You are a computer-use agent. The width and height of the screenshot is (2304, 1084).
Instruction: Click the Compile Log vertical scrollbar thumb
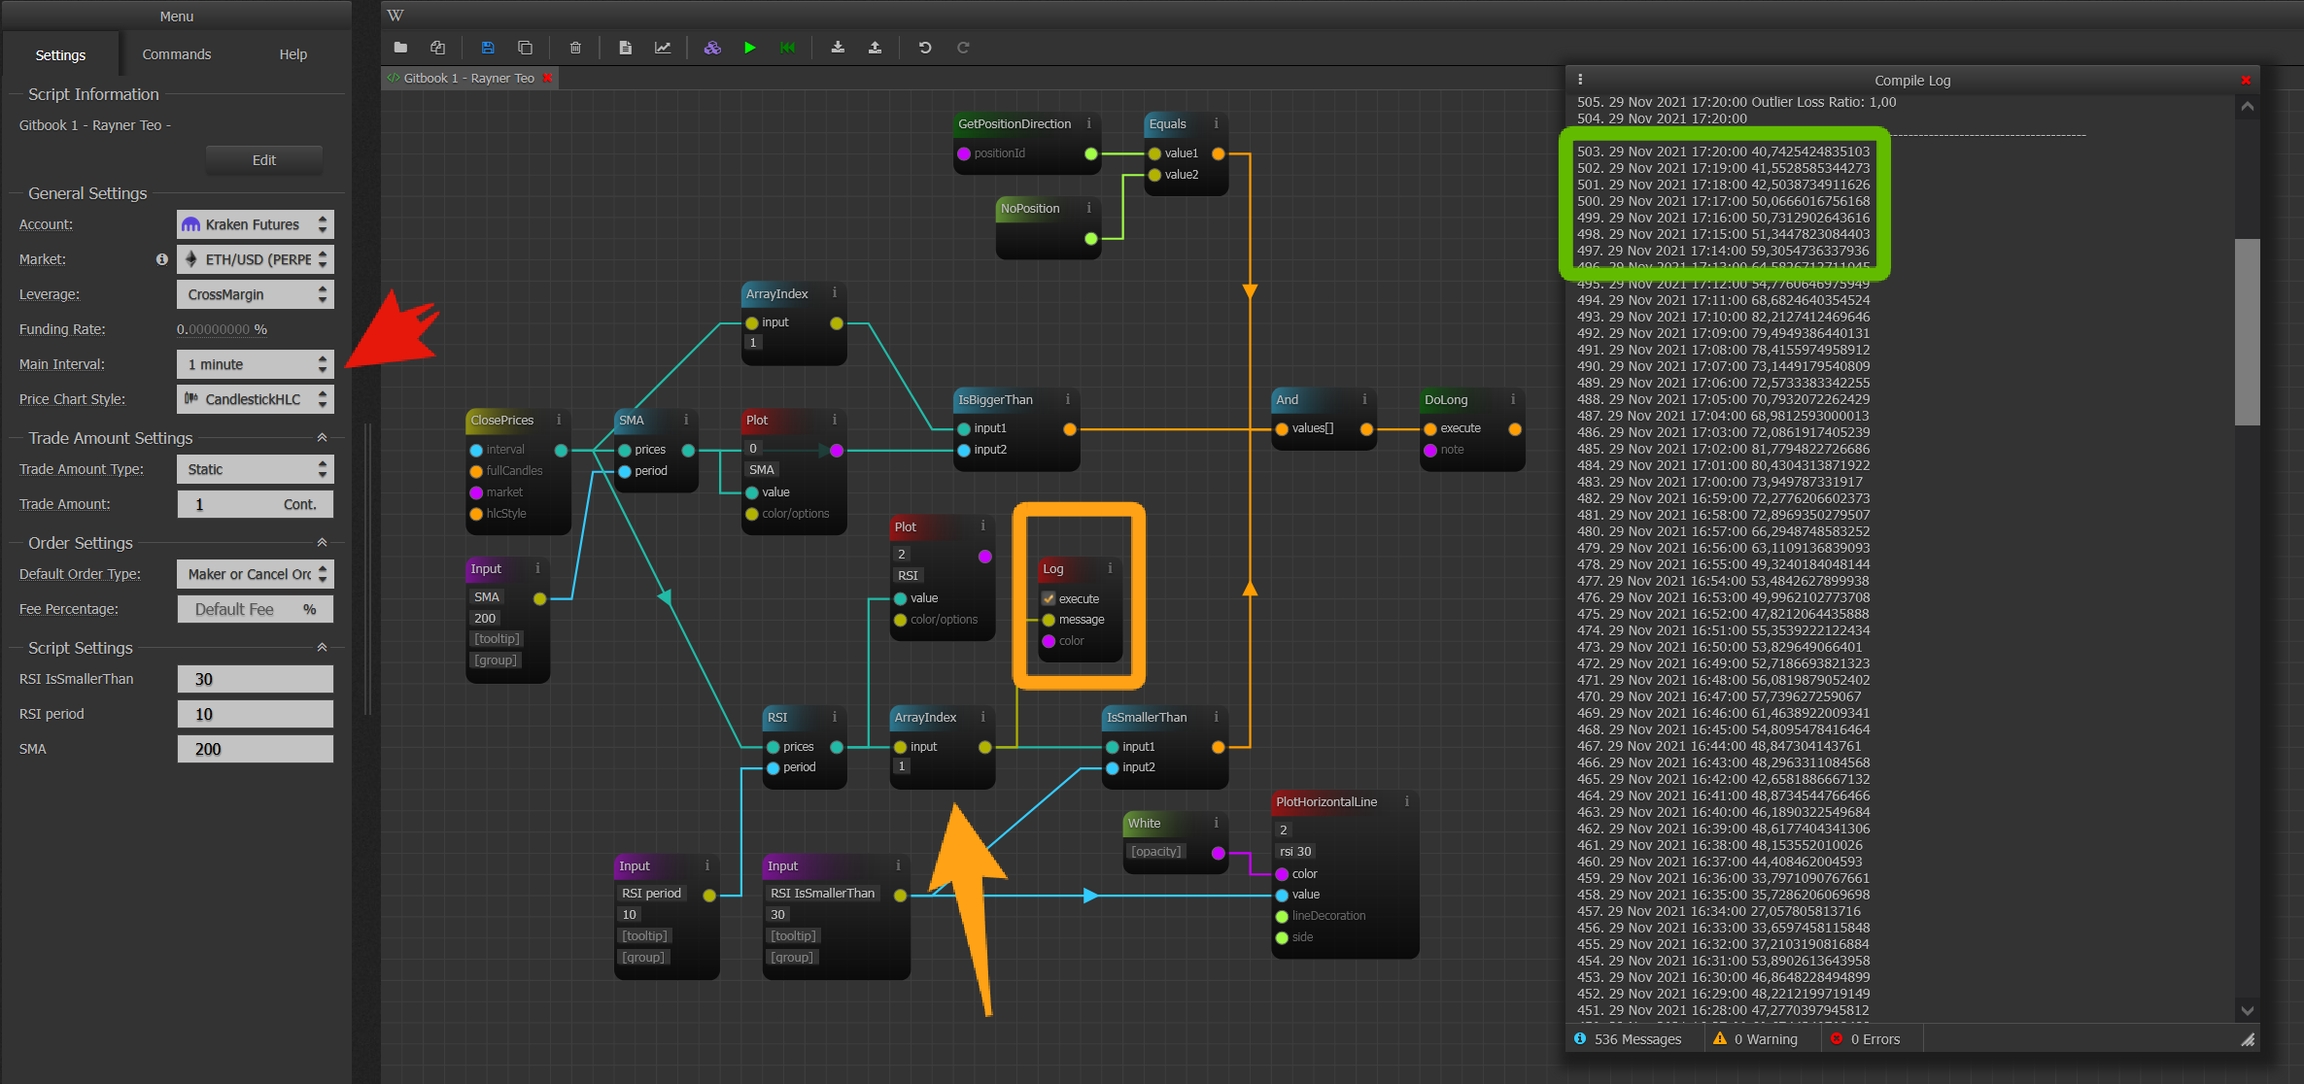point(2246,330)
